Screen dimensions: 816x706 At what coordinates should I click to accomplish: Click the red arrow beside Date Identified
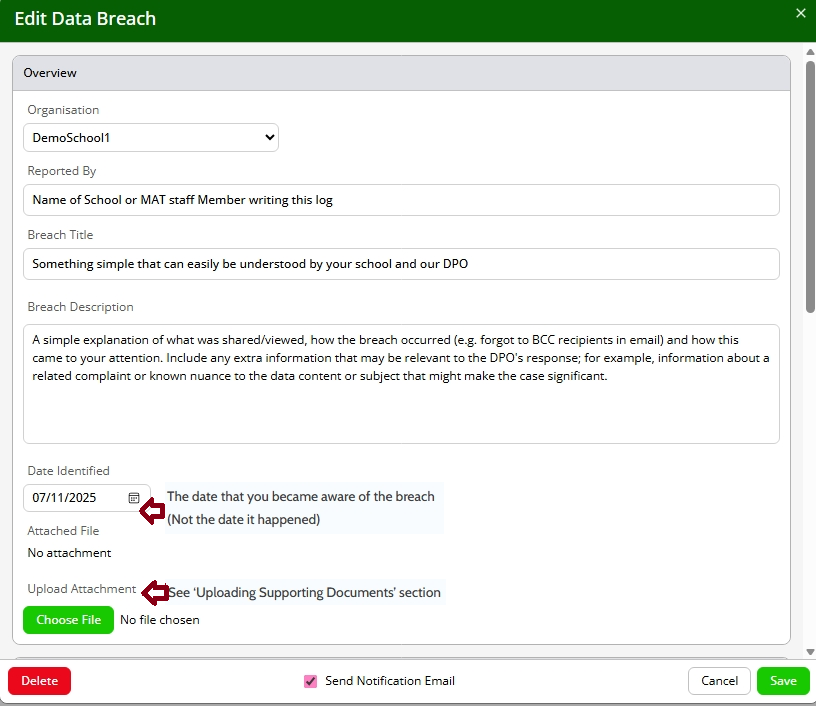point(152,512)
